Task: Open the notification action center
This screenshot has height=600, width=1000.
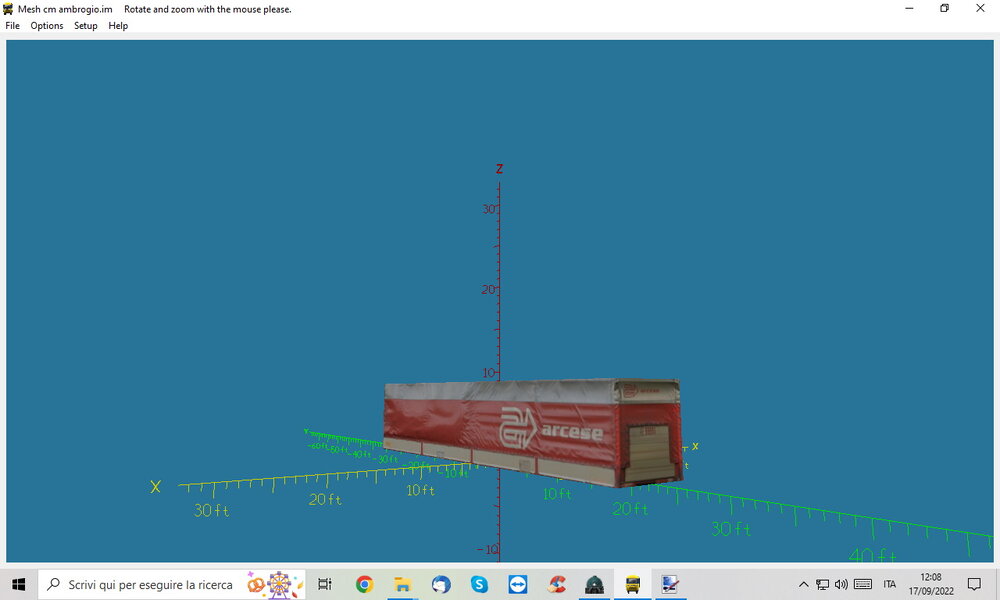Action: [x=974, y=584]
